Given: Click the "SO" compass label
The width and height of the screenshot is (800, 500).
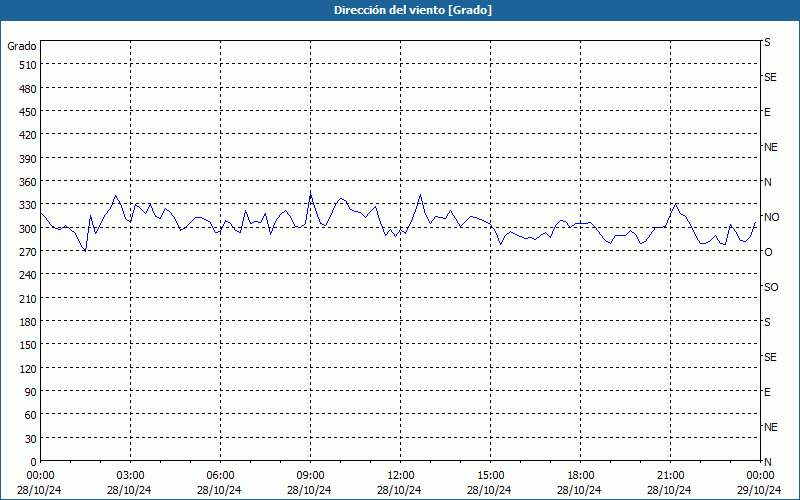Looking at the screenshot, I should coord(771,287).
